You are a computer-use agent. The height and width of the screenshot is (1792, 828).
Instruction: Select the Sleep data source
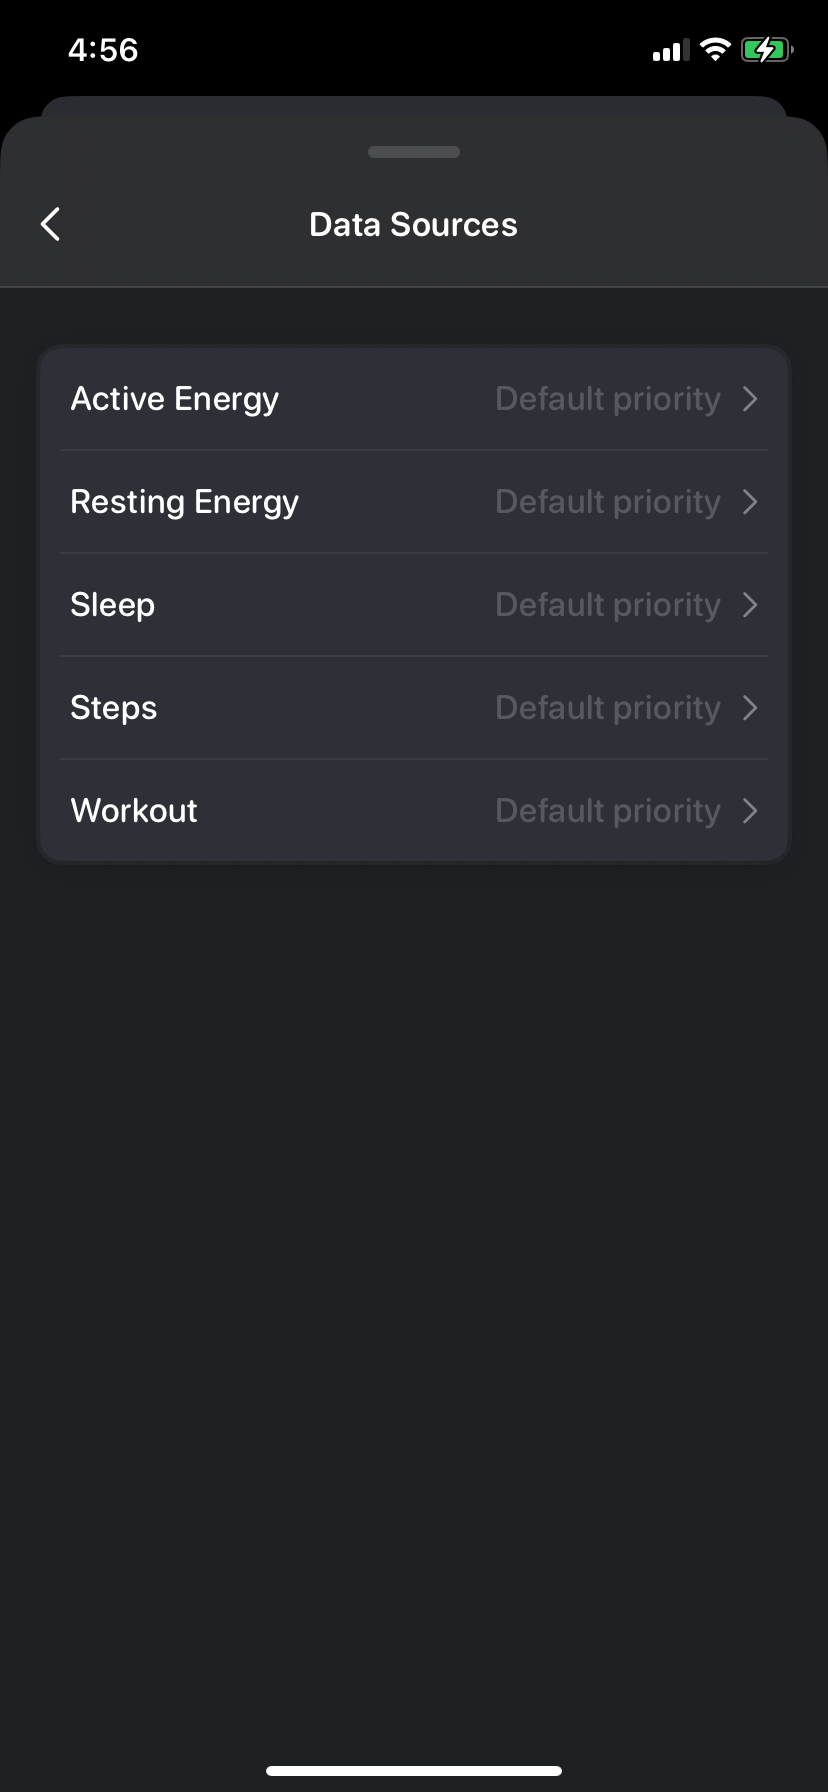pyautogui.click(x=414, y=604)
